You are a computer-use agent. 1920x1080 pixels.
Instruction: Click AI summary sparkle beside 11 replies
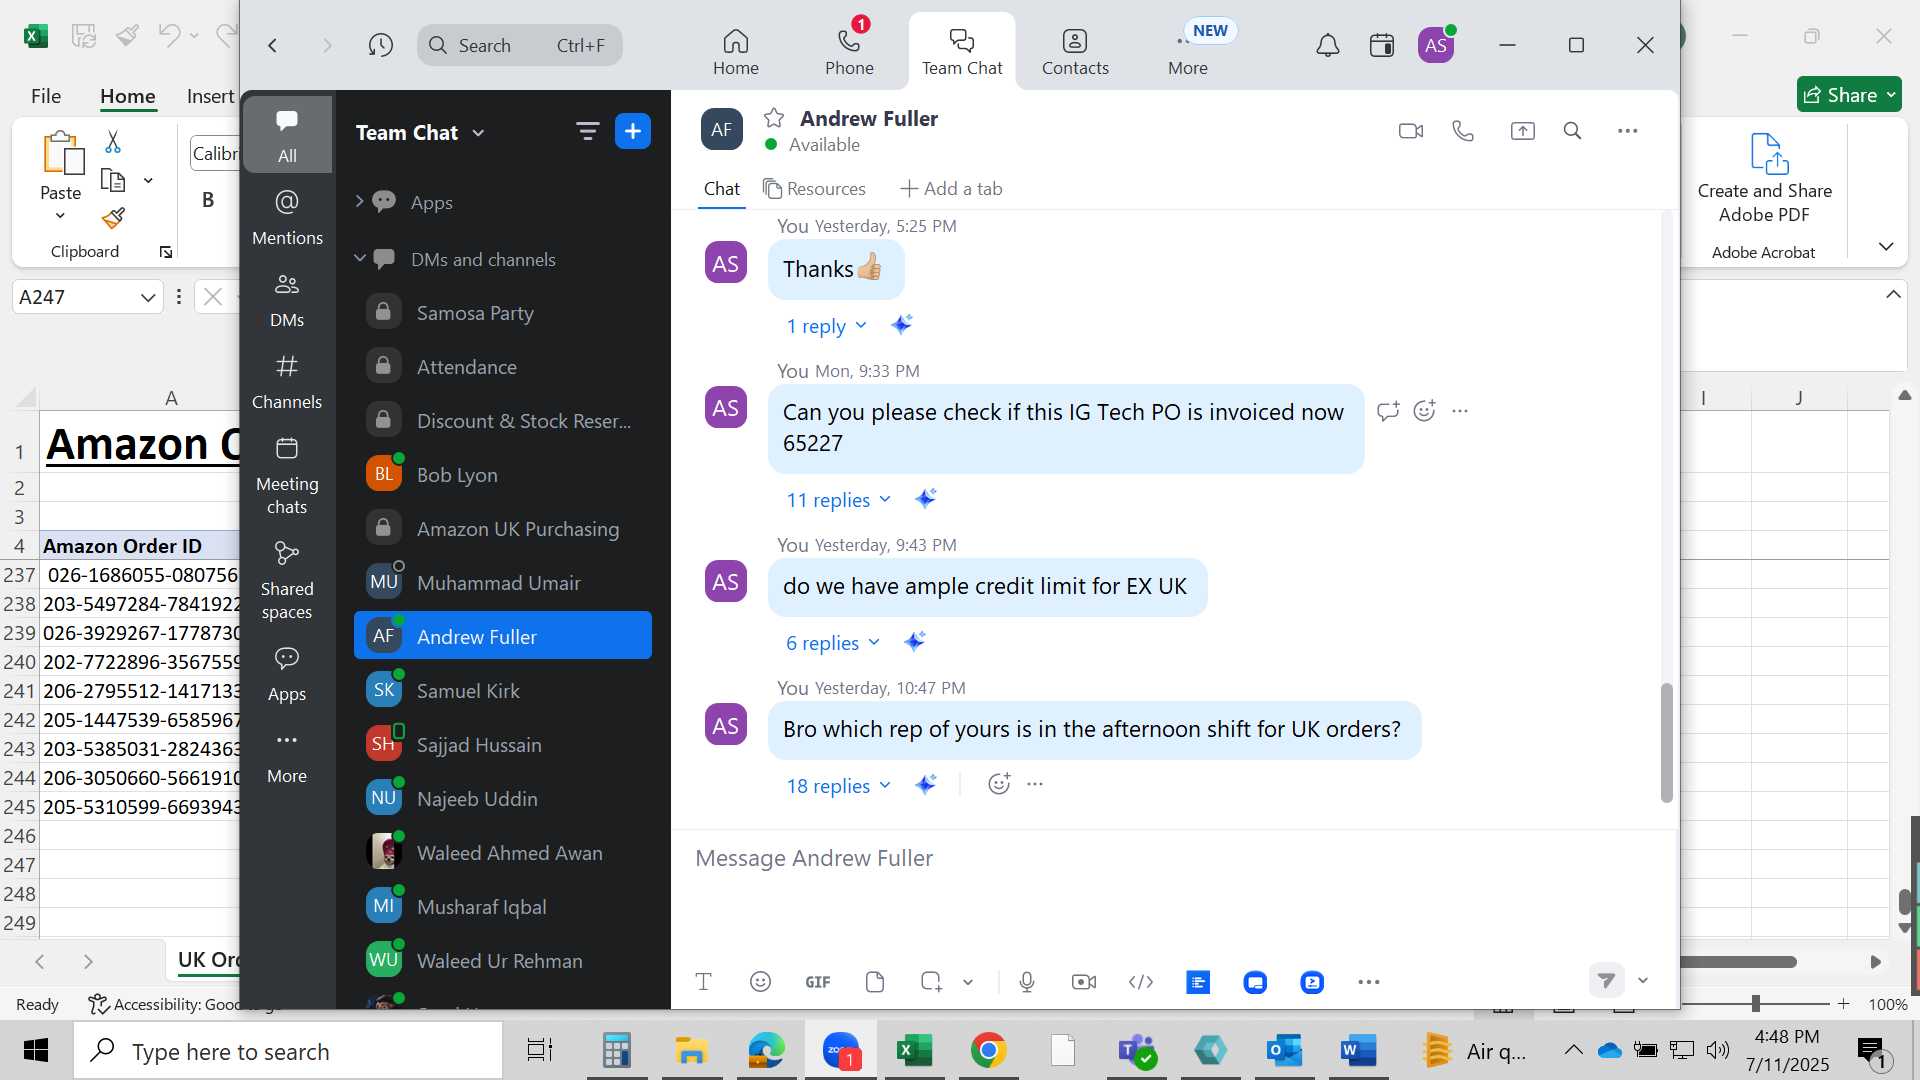tap(925, 498)
